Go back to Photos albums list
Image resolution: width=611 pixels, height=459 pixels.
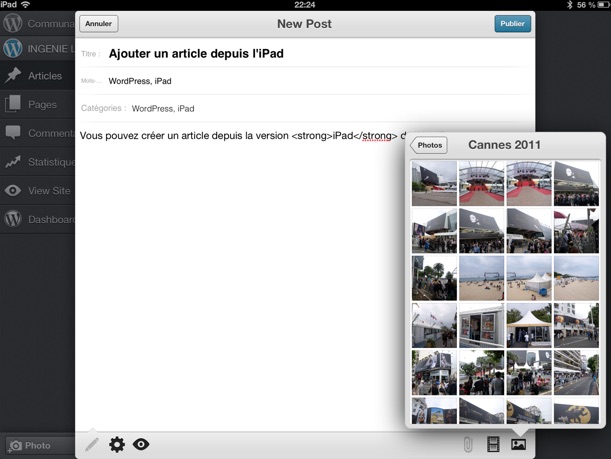pyautogui.click(x=428, y=145)
